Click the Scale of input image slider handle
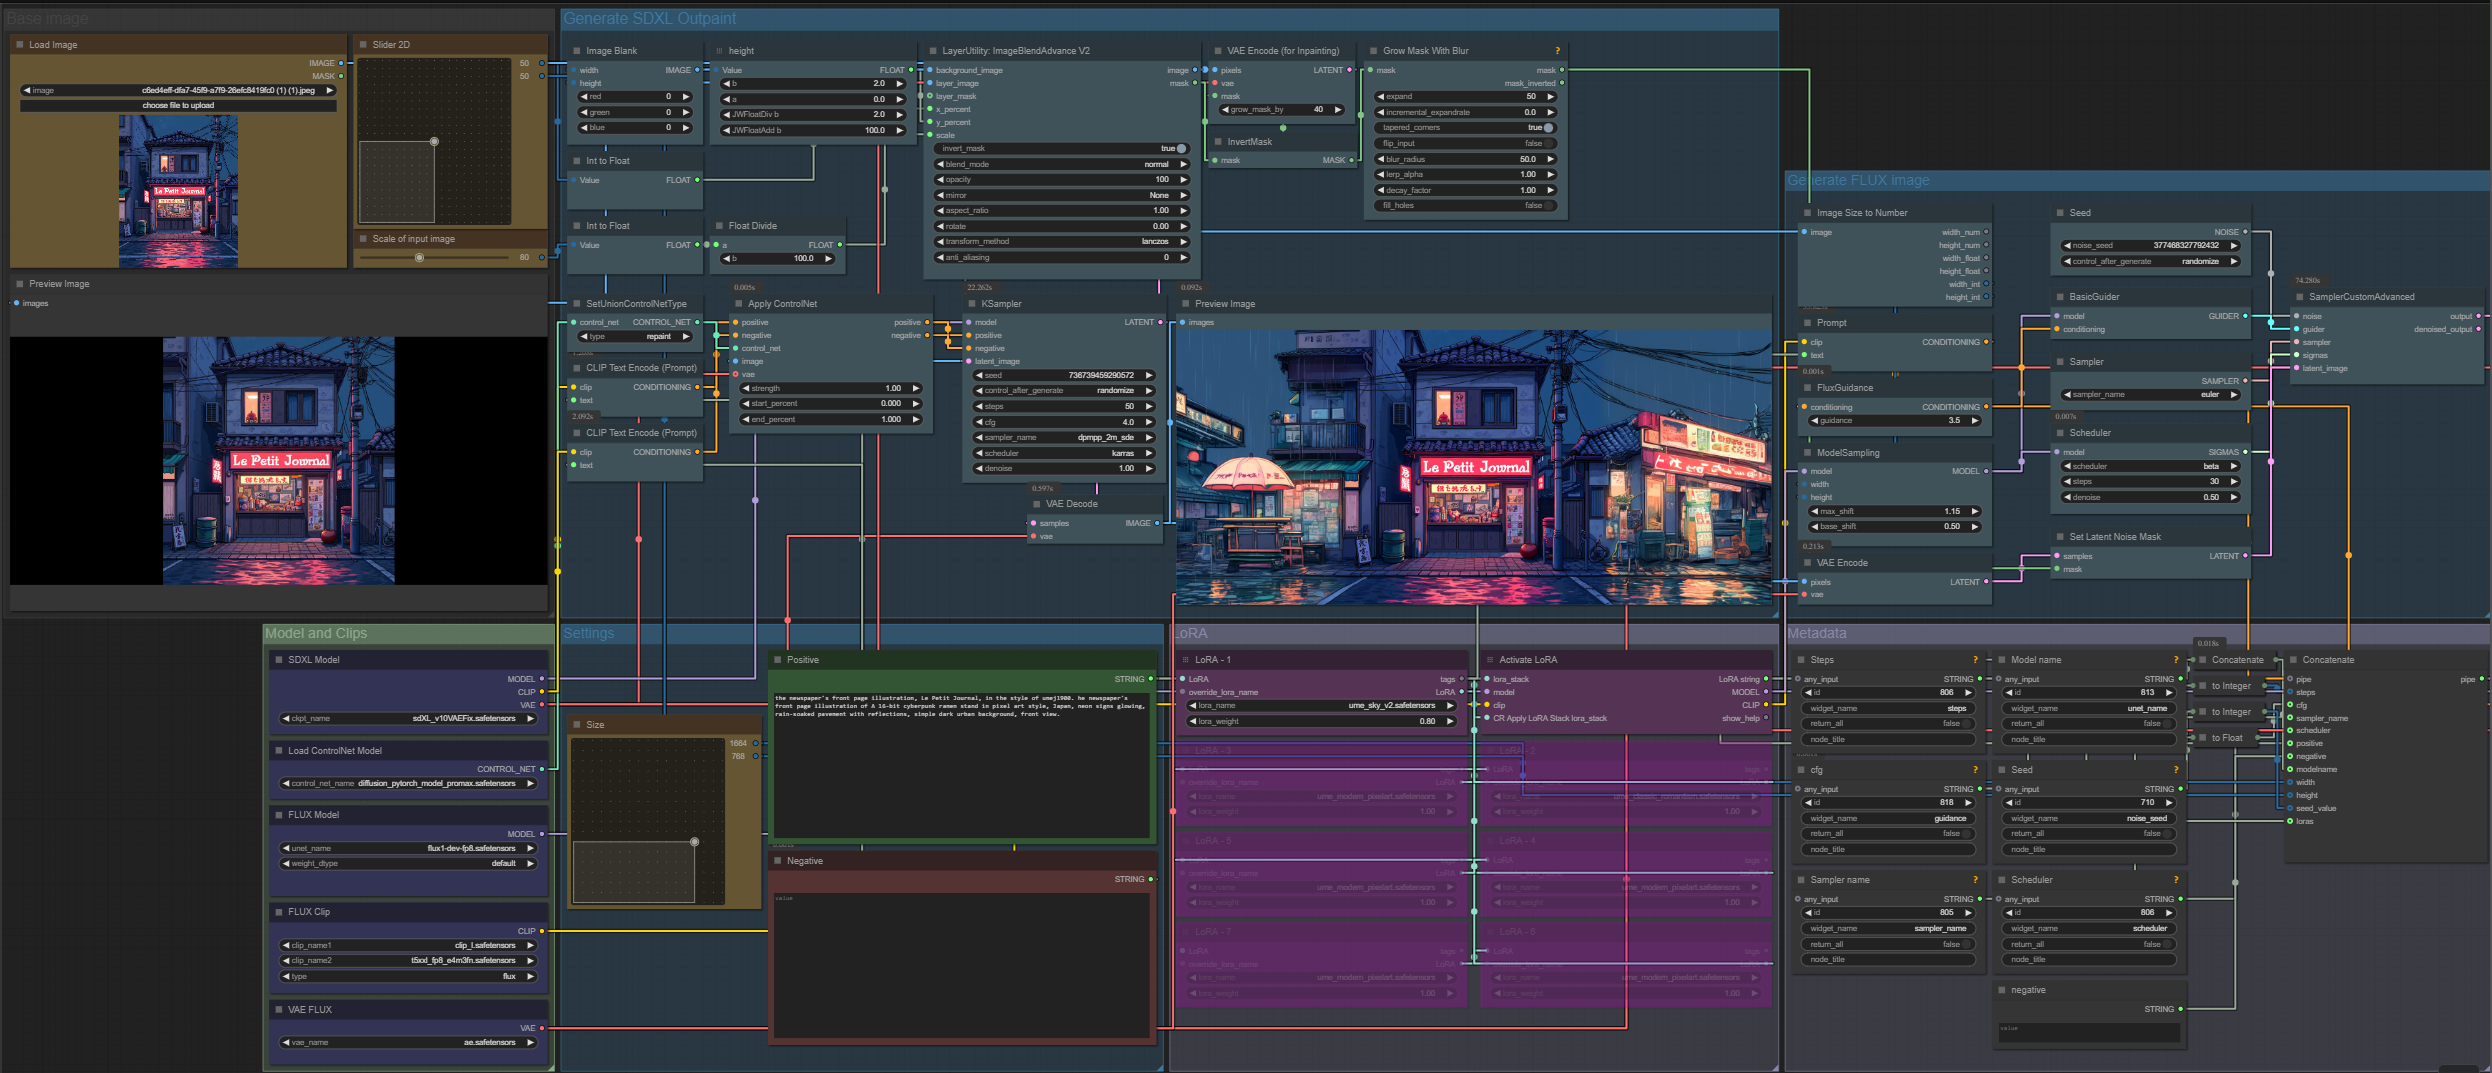This screenshot has width=2492, height=1073. pos(419,258)
